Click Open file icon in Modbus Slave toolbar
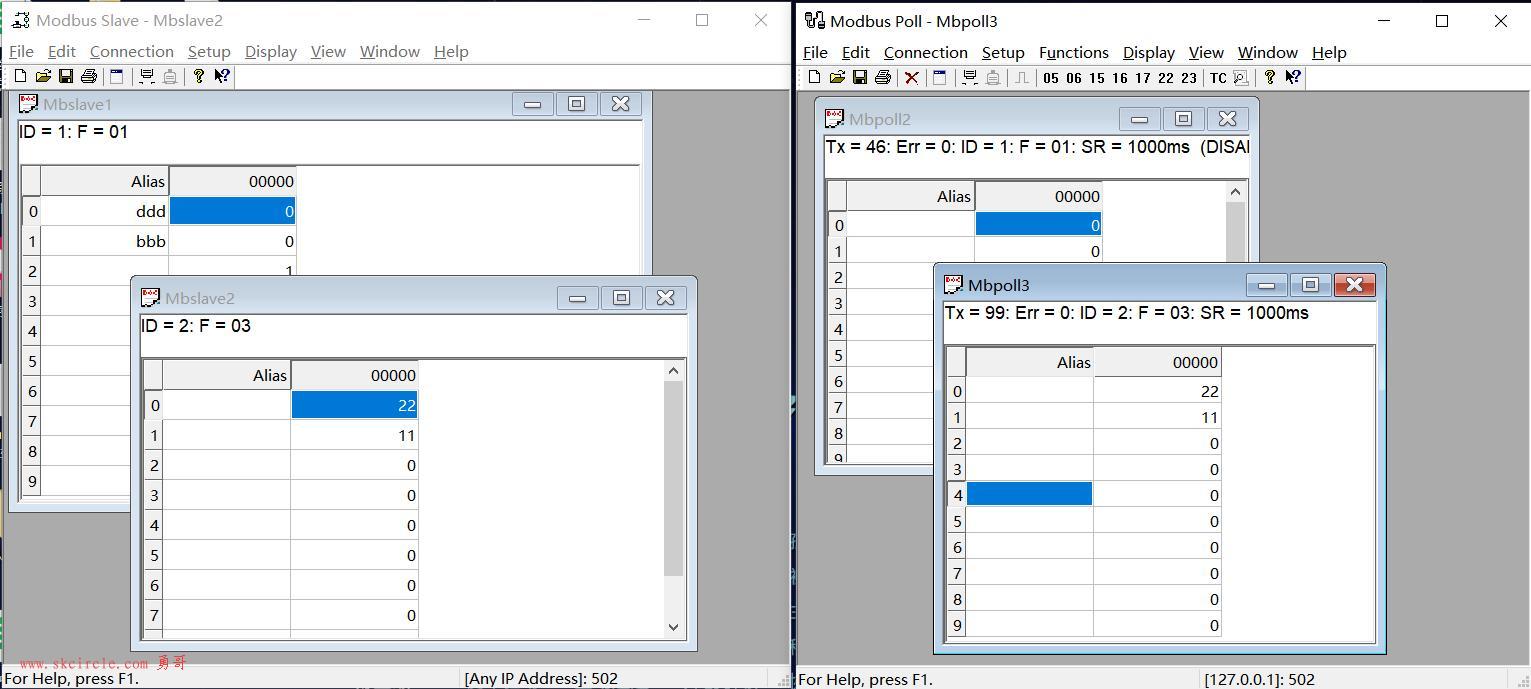The image size is (1531, 689). 43,76
